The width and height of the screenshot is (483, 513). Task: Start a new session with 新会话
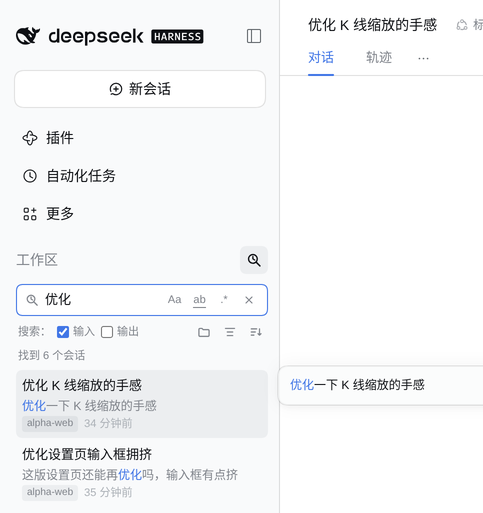140,89
